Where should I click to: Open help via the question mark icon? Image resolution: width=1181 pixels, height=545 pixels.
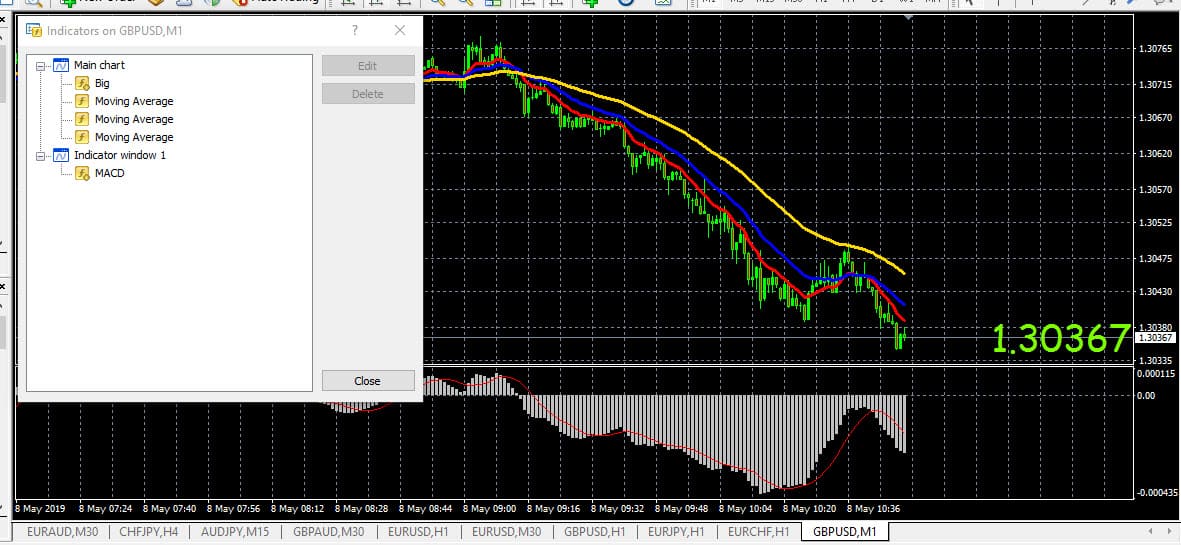pos(355,31)
